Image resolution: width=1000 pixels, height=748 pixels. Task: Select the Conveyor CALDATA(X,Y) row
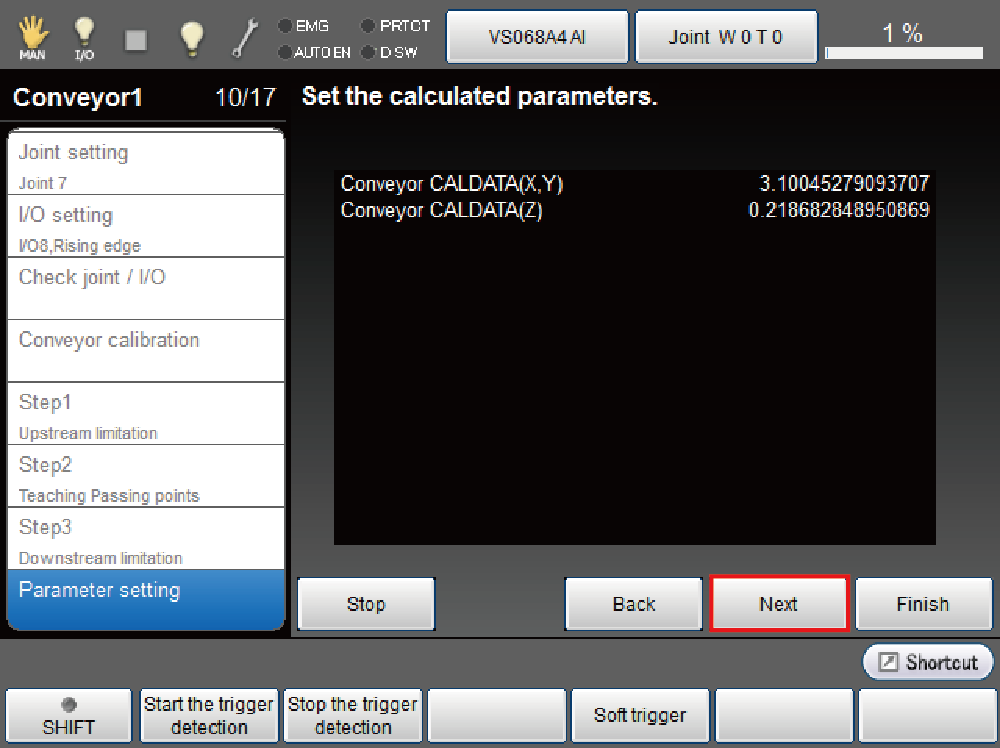634,184
